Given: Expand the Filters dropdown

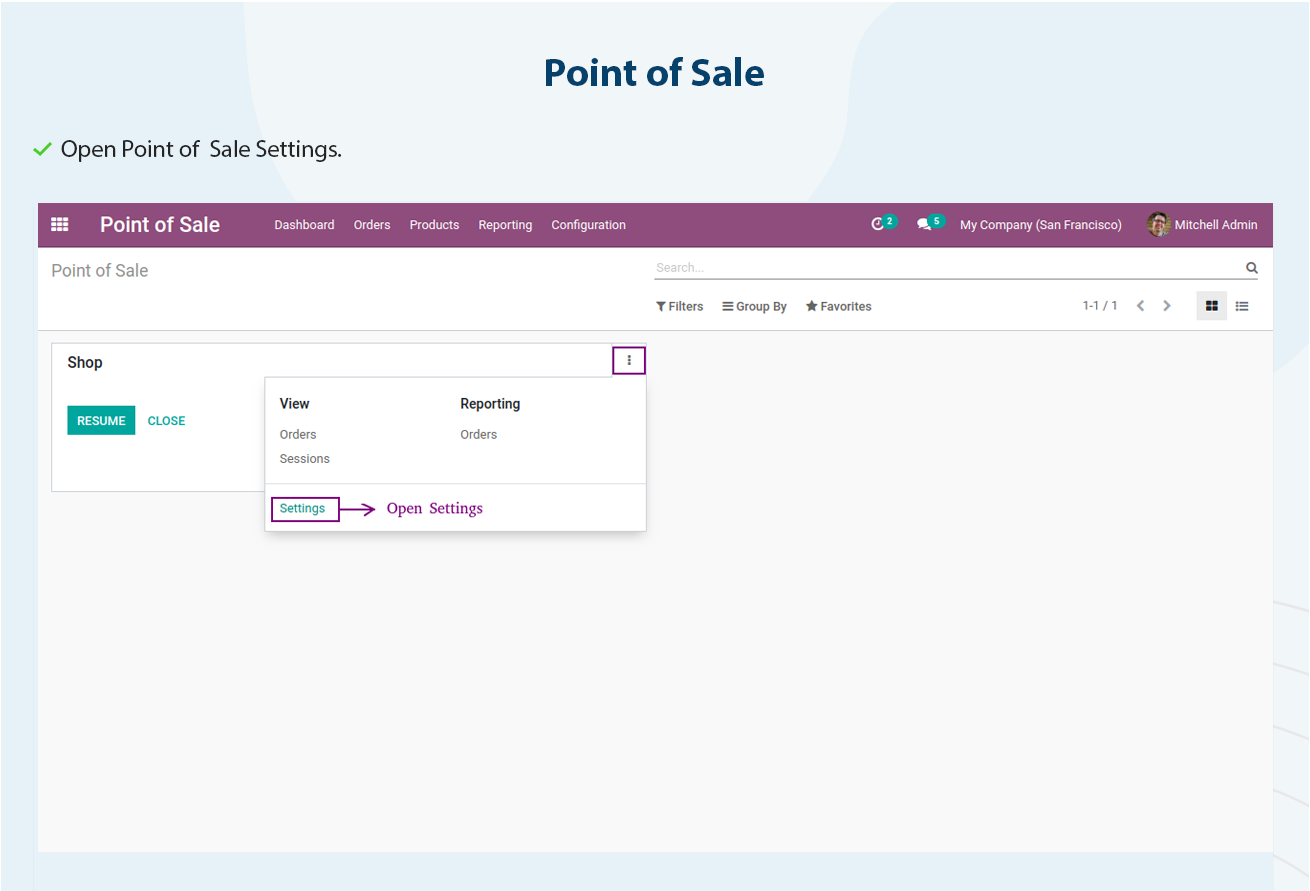Looking at the screenshot, I should [680, 306].
